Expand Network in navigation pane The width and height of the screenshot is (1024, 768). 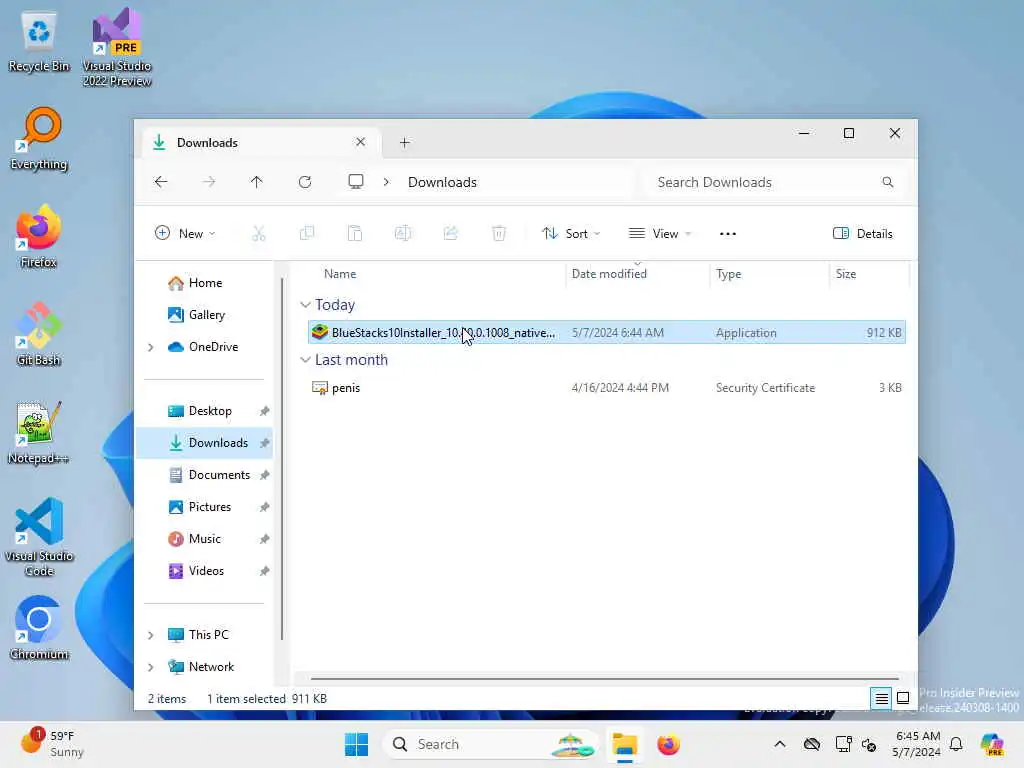coord(151,667)
